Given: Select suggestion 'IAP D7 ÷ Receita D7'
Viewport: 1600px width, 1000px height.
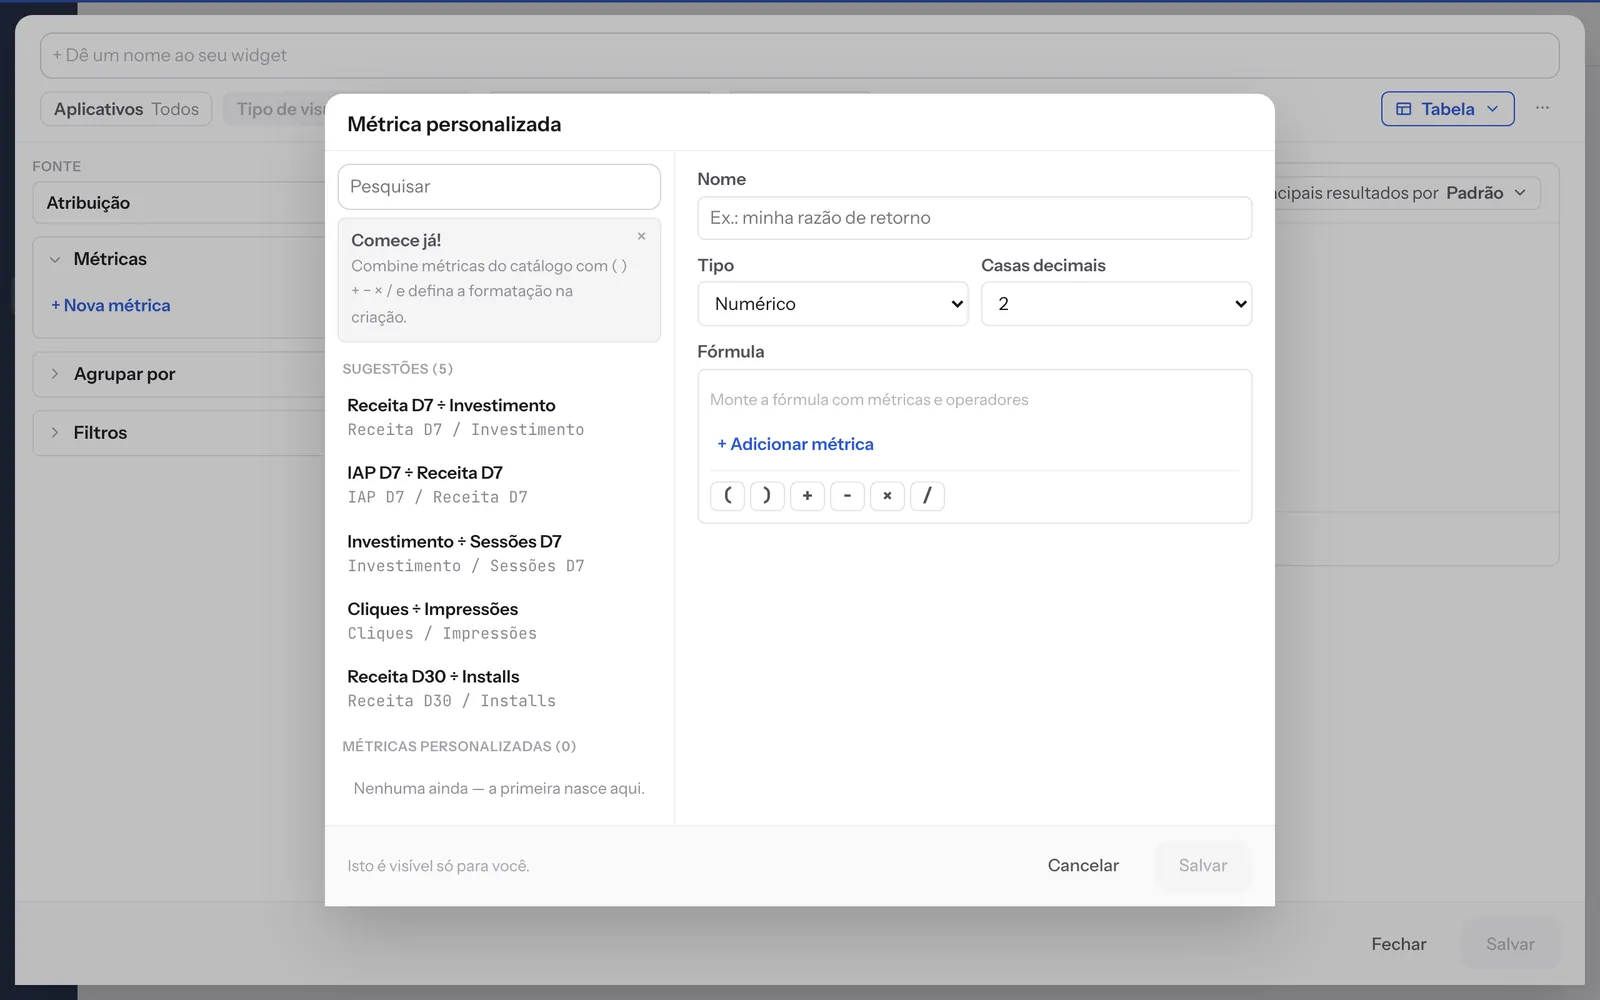Looking at the screenshot, I should click(x=499, y=485).
